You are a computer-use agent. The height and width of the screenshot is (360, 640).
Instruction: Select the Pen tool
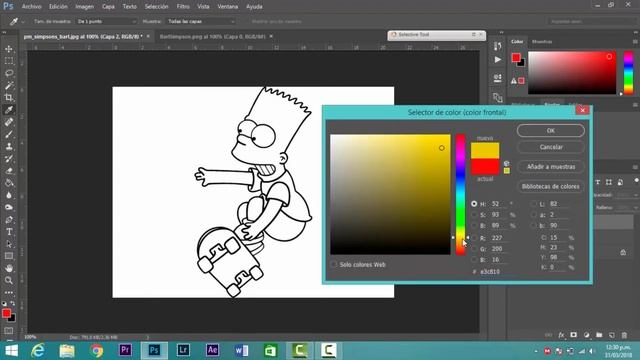(x=9, y=220)
